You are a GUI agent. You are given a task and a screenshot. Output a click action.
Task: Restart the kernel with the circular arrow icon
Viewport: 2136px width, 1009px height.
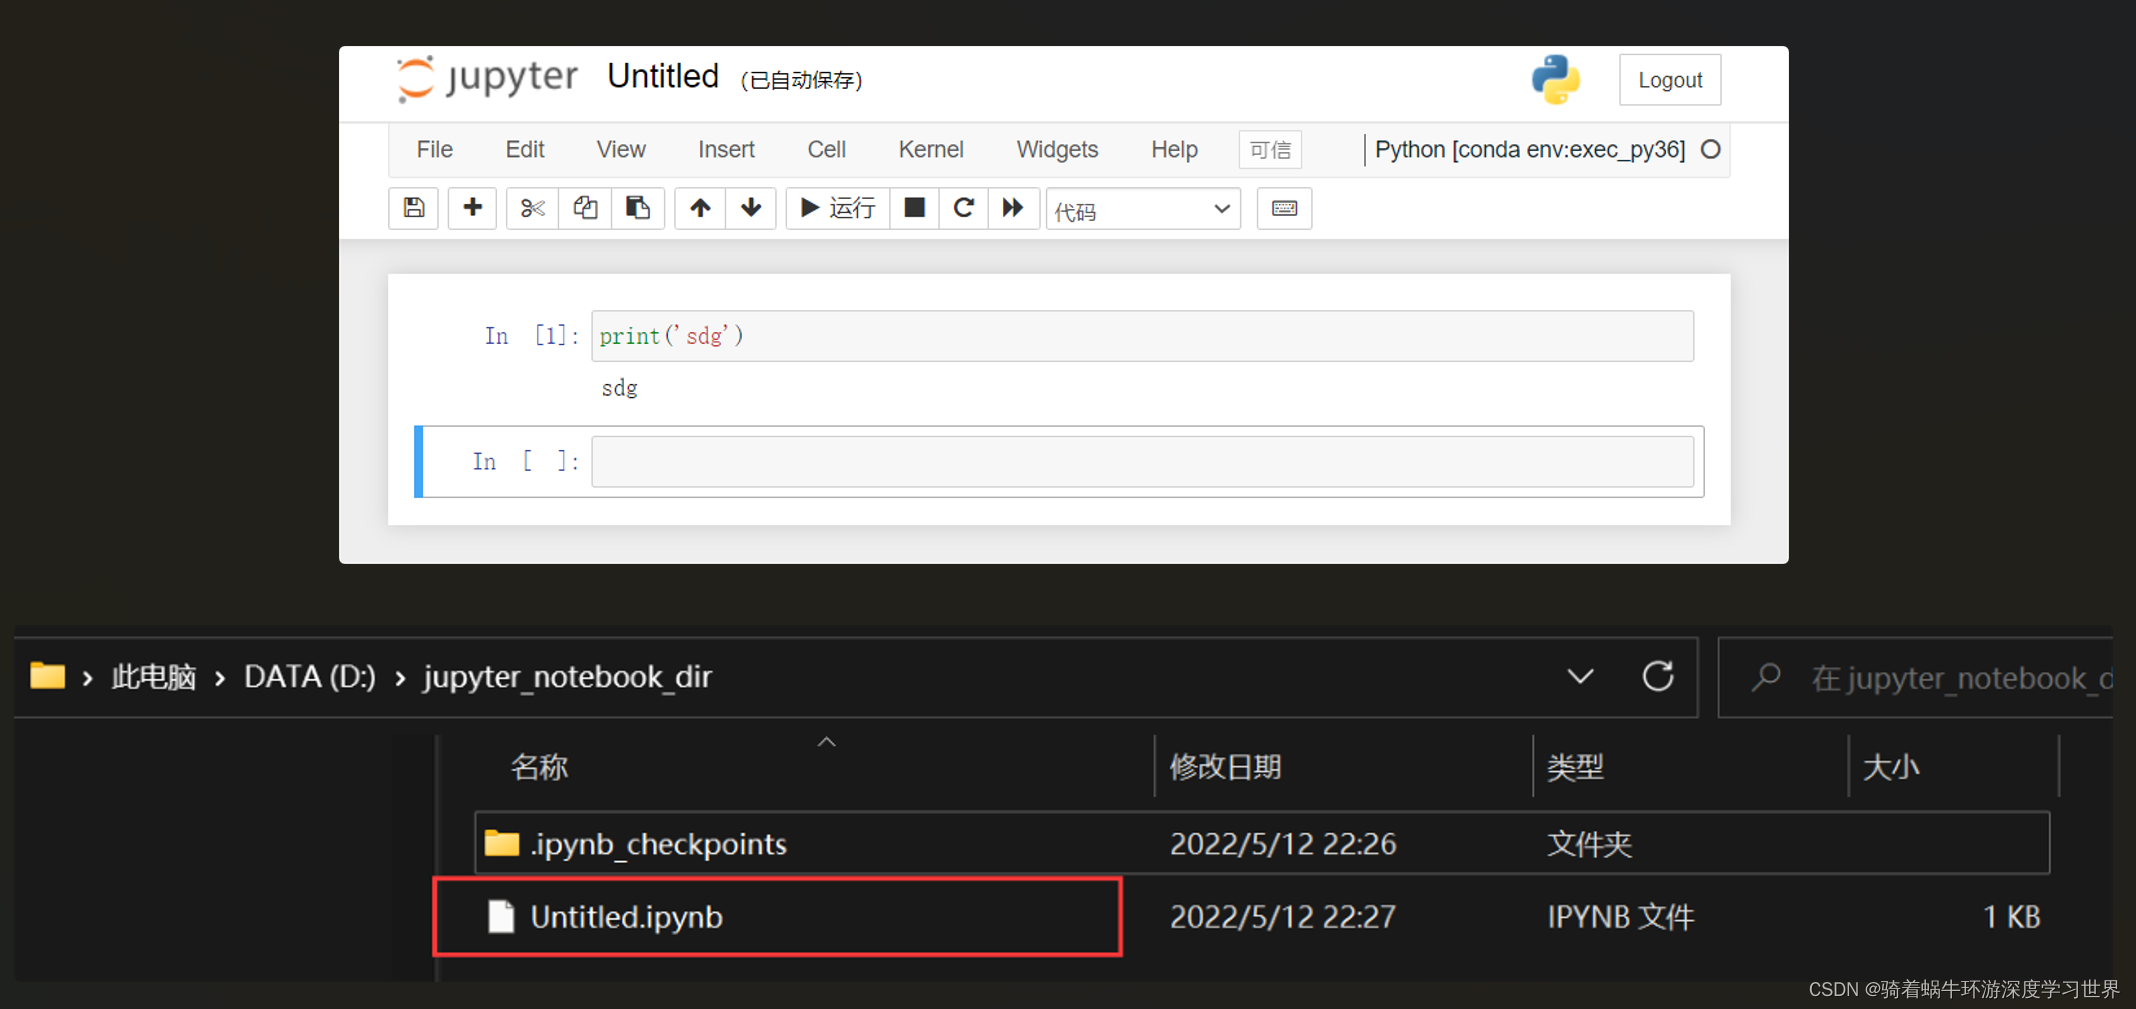(963, 208)
